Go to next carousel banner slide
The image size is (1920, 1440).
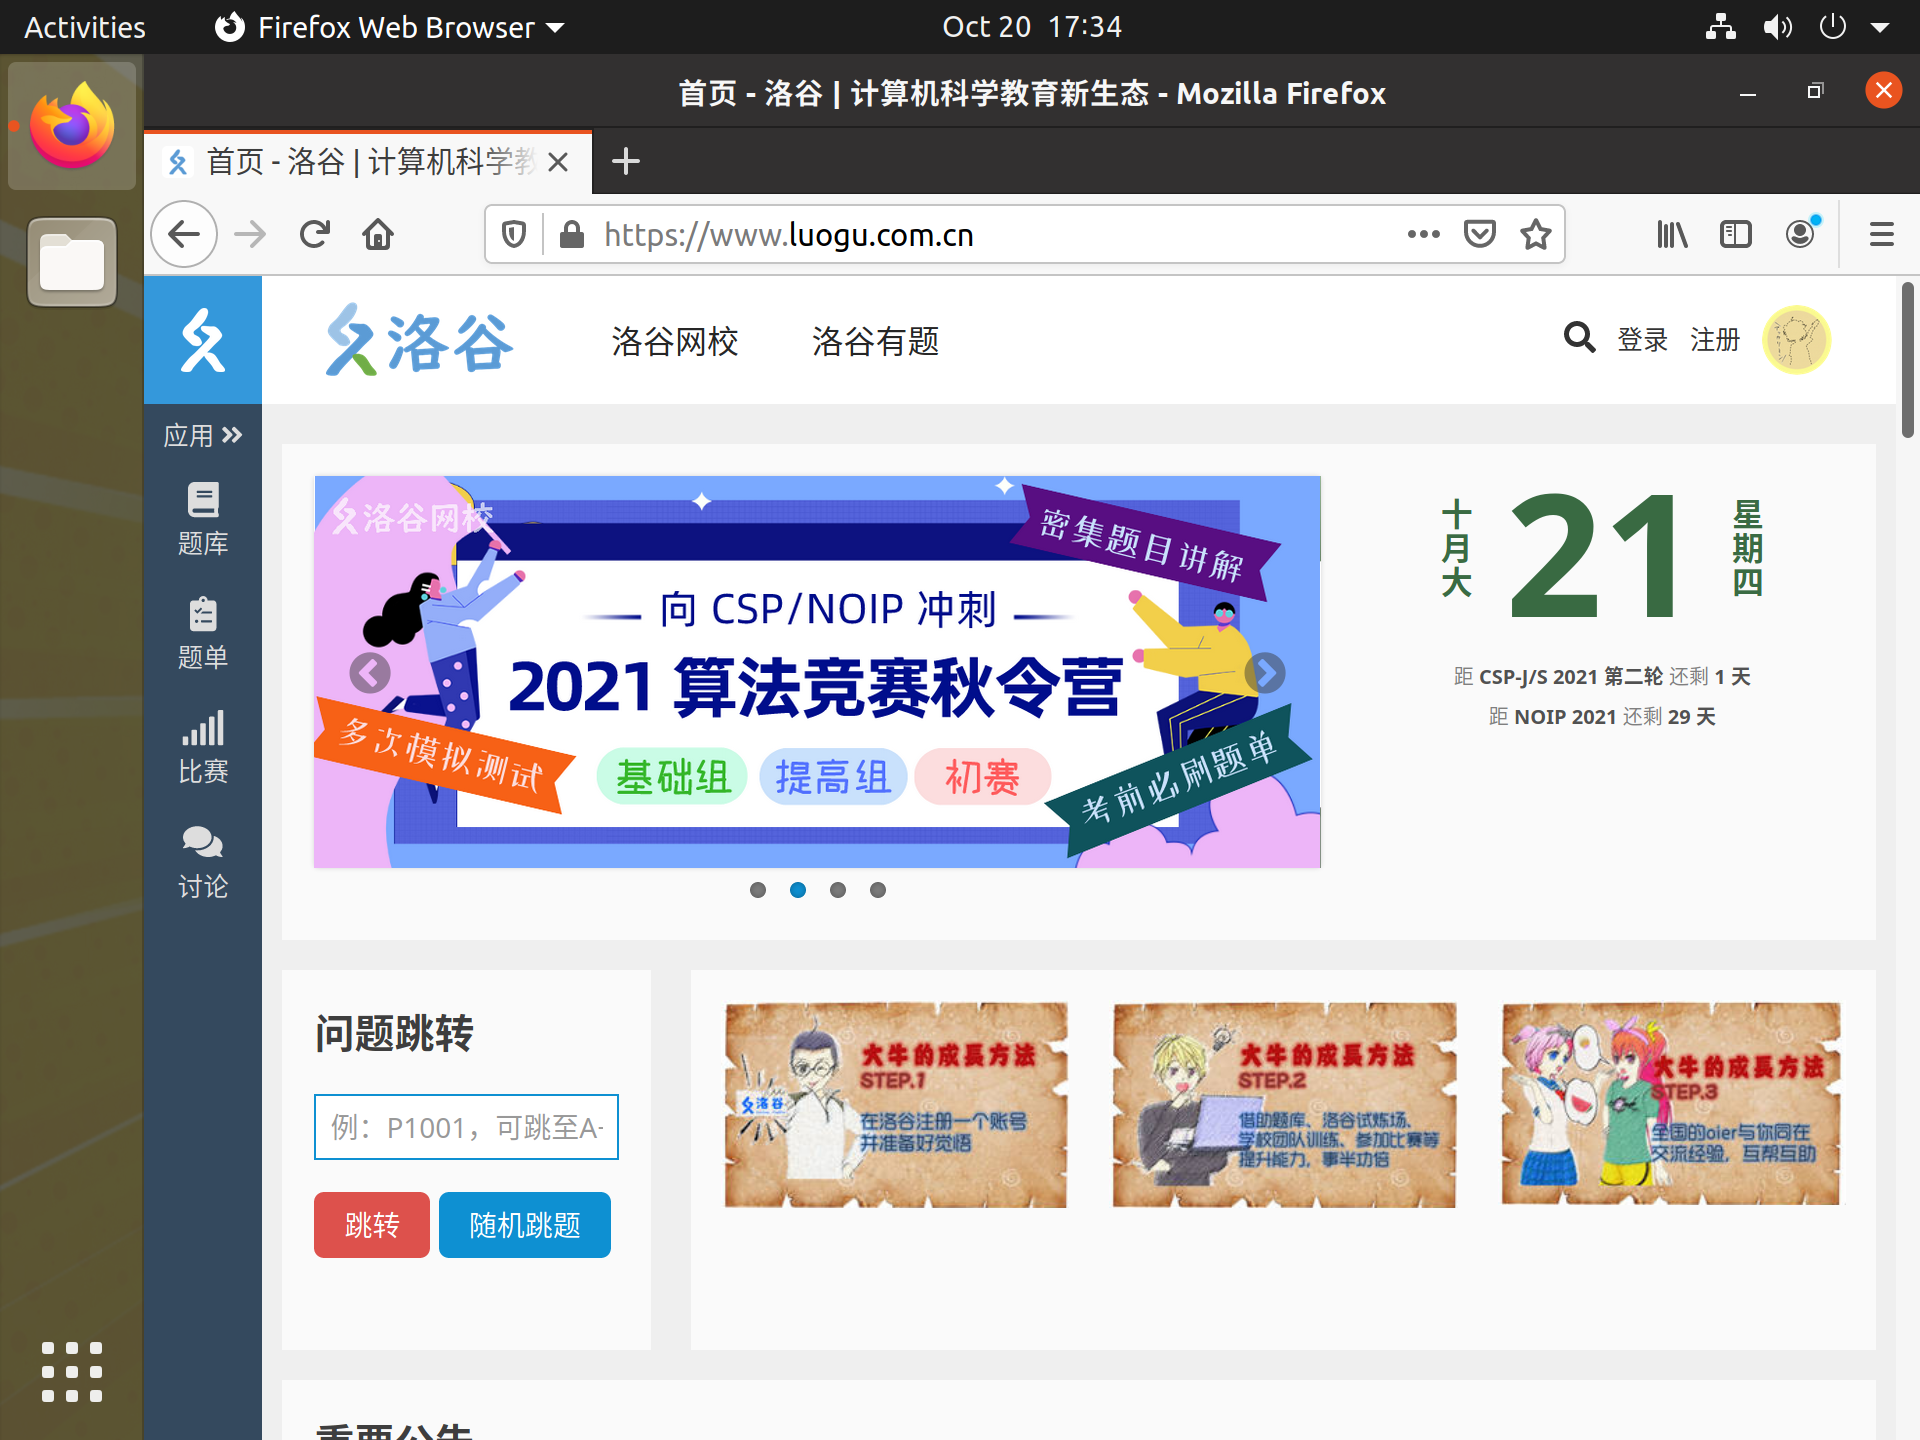click(x=1265, y=673)
